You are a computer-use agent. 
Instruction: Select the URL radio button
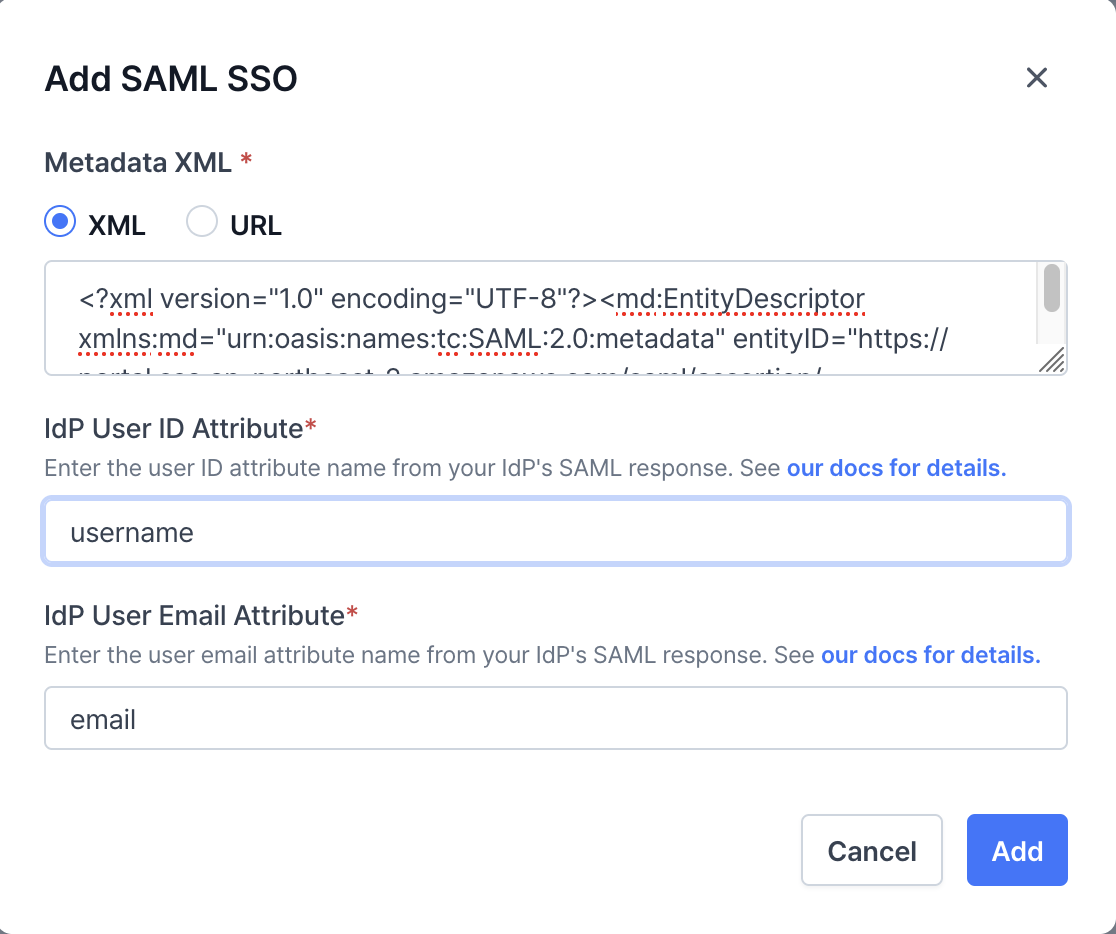[x=202, y=222]
